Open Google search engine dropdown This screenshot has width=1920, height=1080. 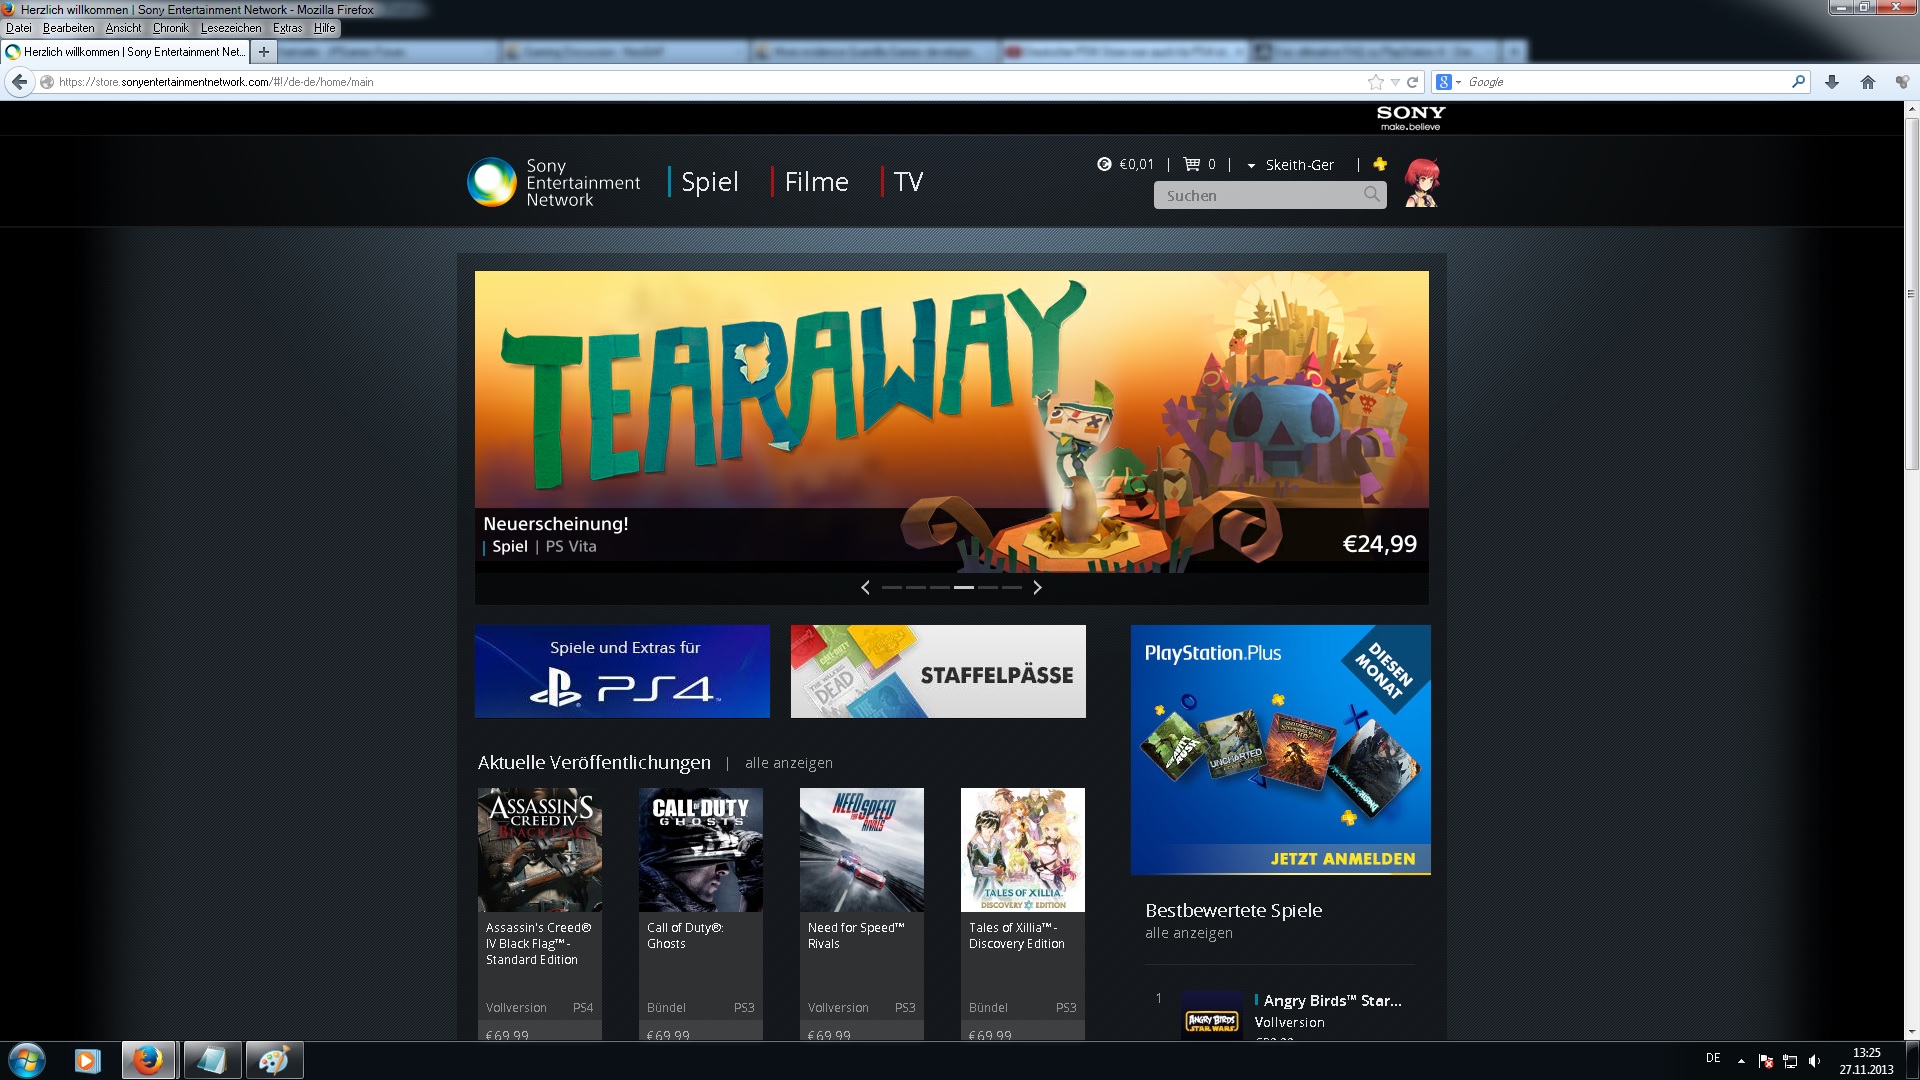click(x=1449, y=82)
